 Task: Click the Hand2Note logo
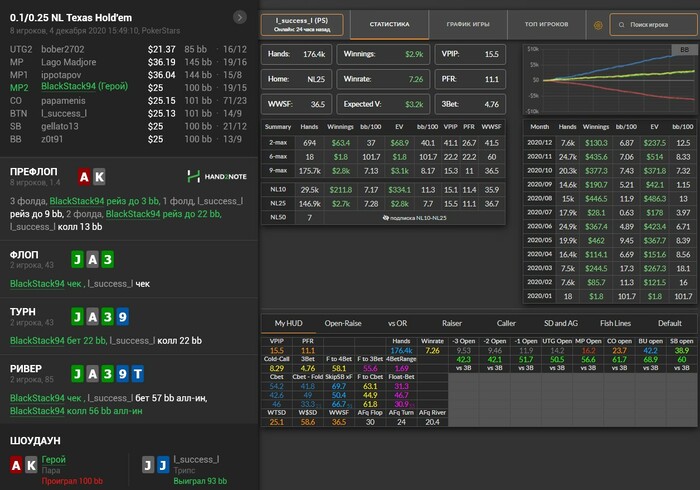(217, 176)
